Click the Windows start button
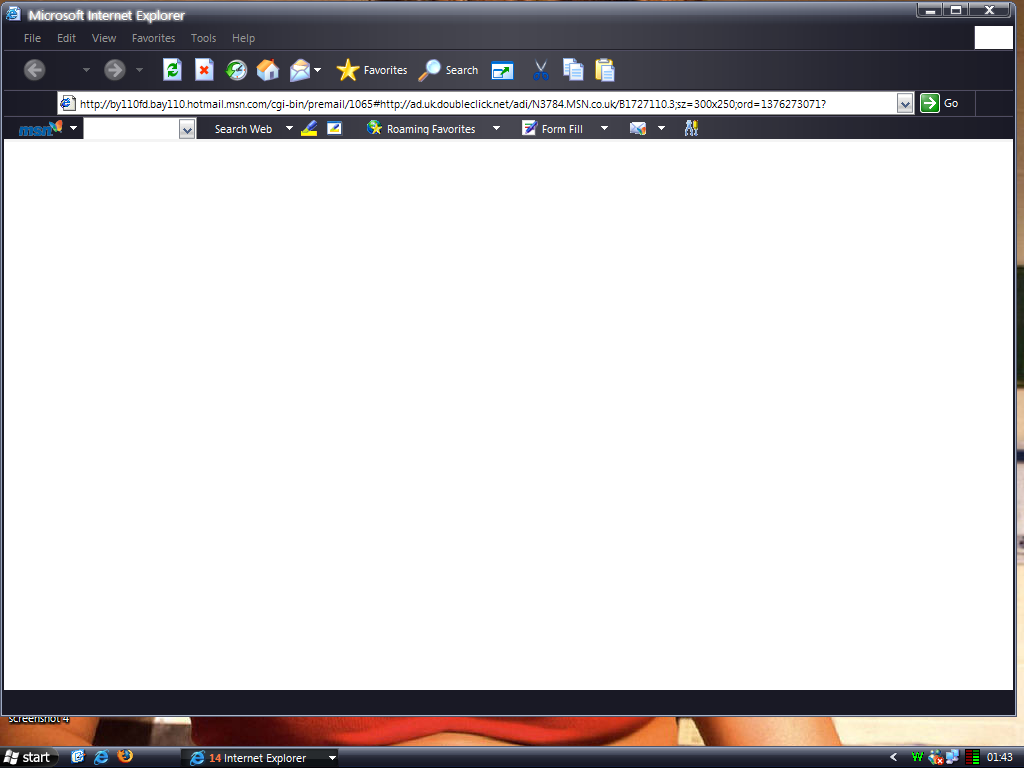Screen dimensions: 1024x768 coord(28,757)
